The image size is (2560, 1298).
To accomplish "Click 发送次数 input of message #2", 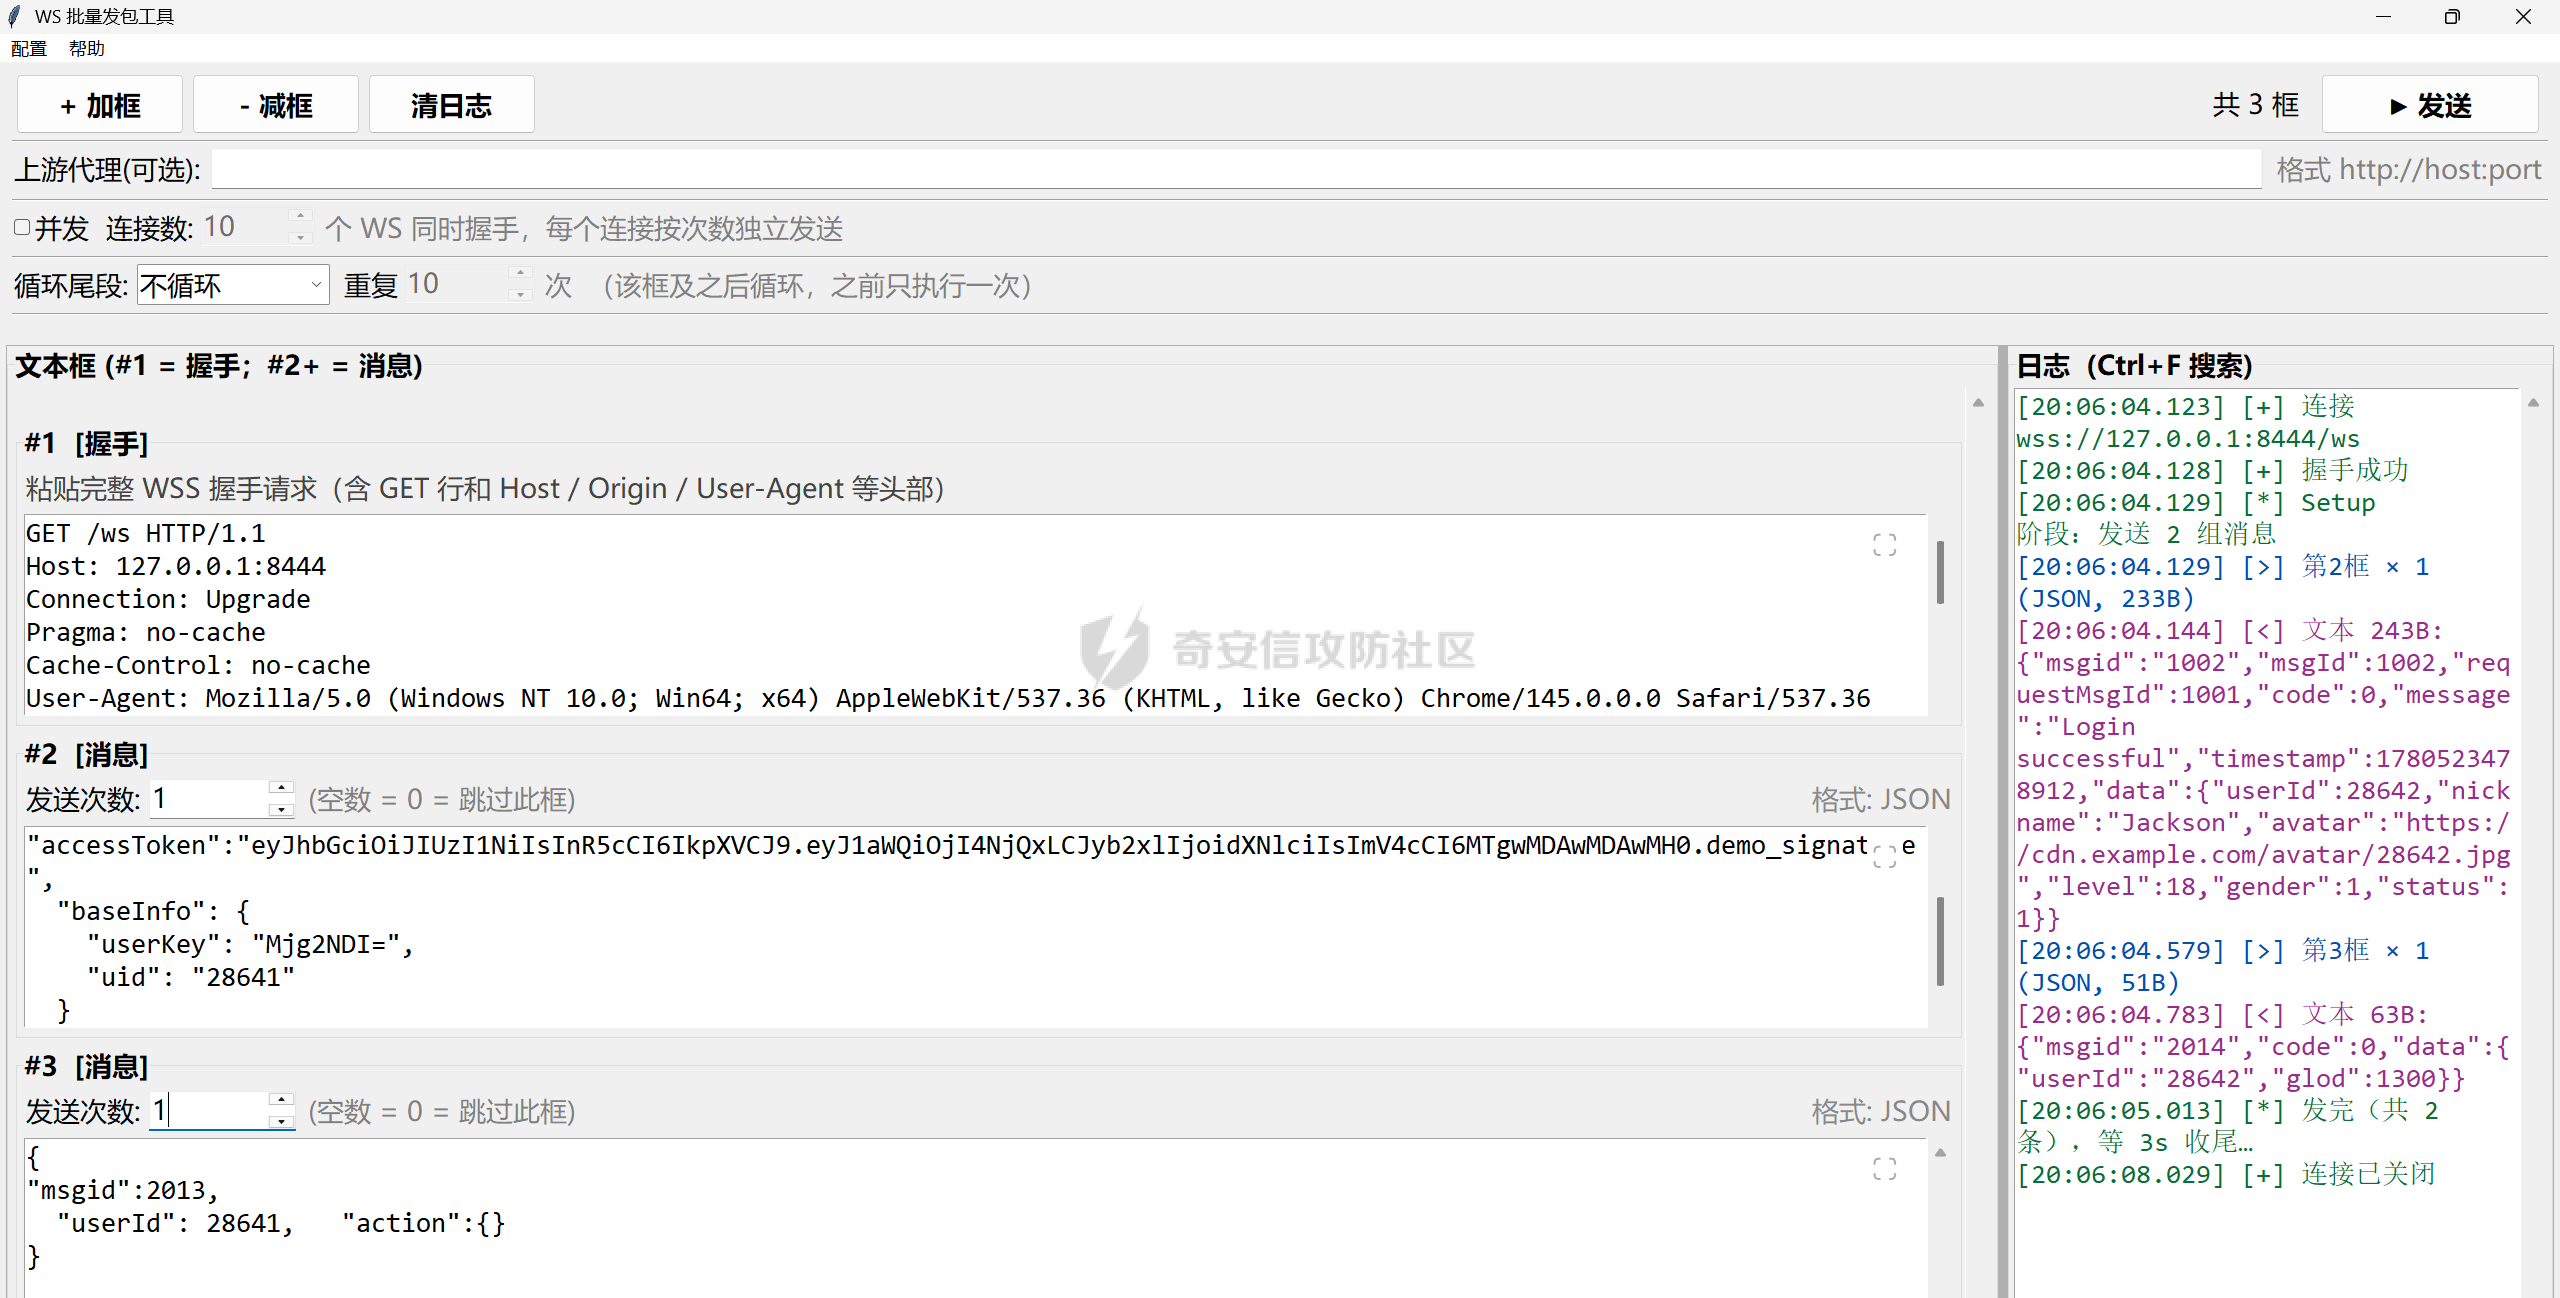I will click(x=209, y=799).
